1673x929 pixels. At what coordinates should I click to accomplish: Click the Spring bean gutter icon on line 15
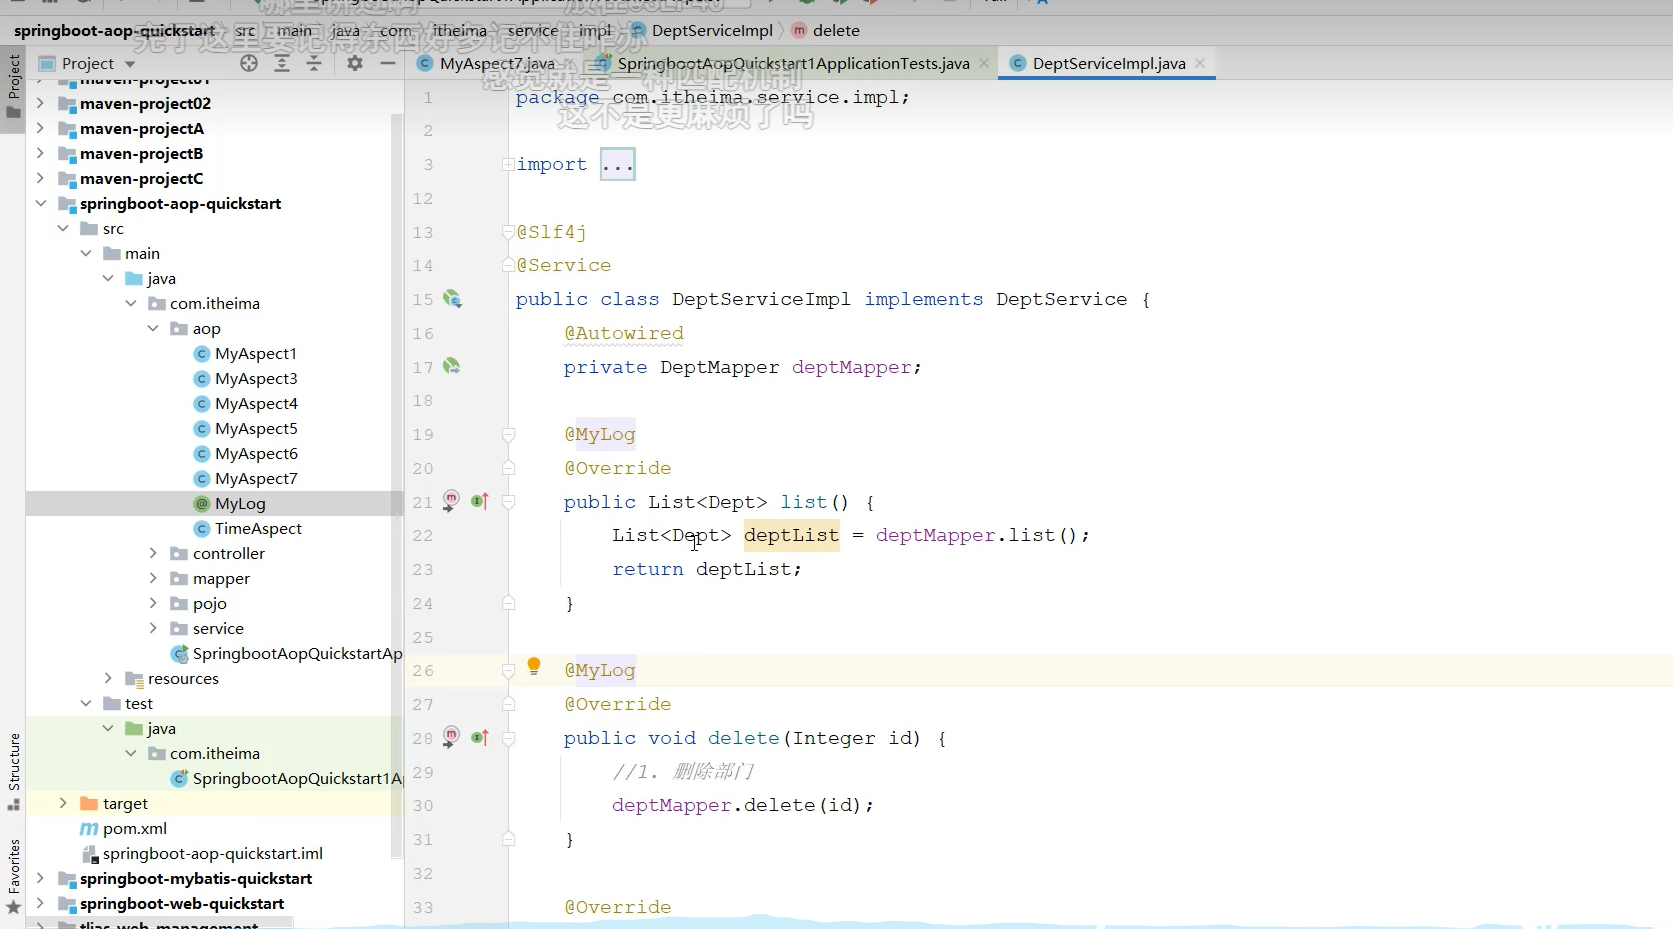click(x=452, y=298)
